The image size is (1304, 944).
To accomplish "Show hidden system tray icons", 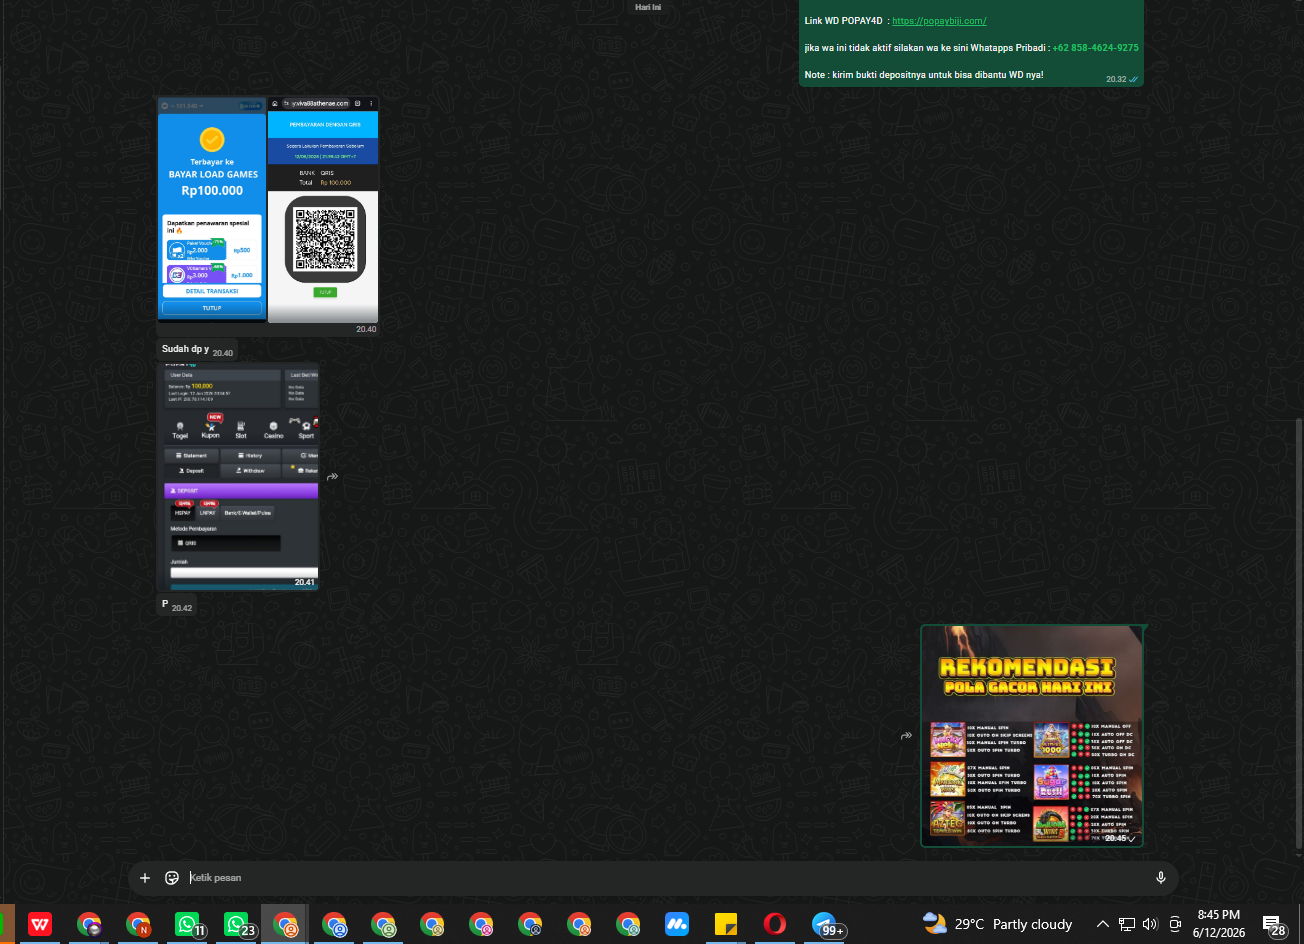I will [1102, 924].
